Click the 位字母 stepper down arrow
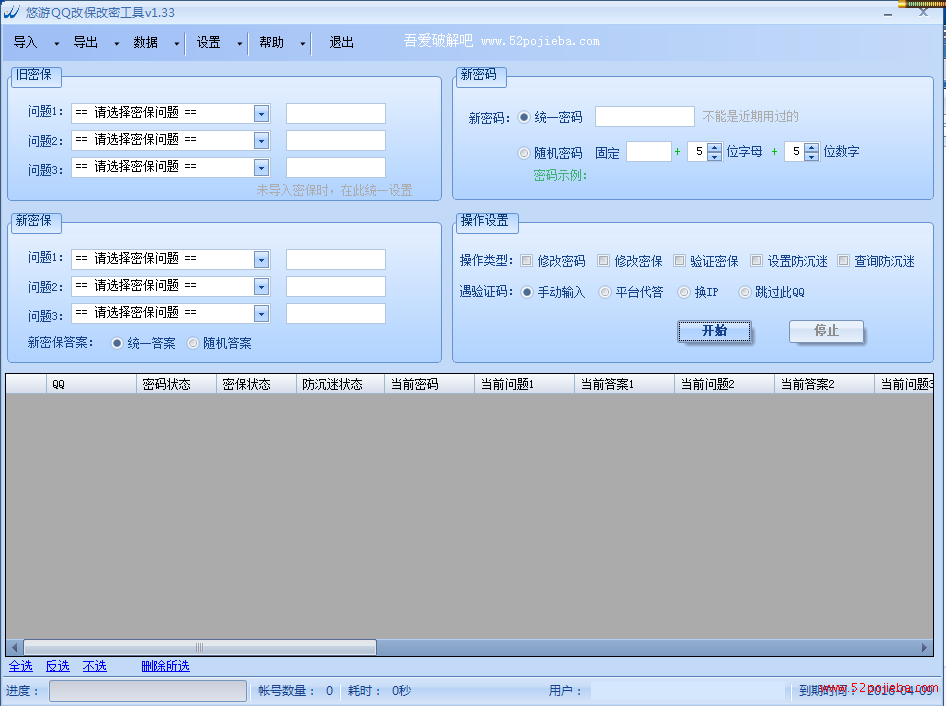This screenshot has width=946, height=706. 714,156
